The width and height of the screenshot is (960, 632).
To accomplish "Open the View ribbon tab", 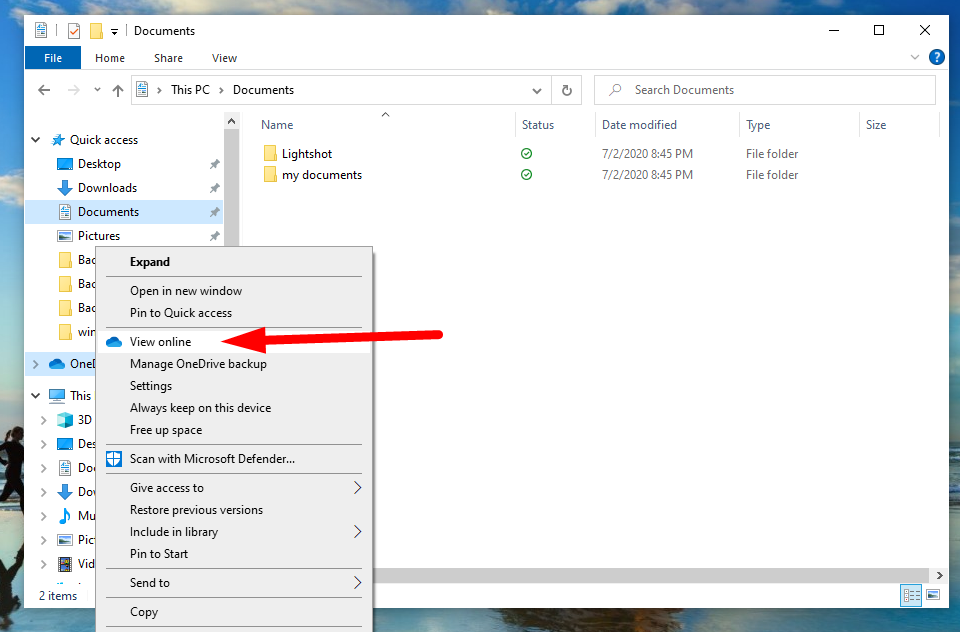I will click(x=224, y=58).
